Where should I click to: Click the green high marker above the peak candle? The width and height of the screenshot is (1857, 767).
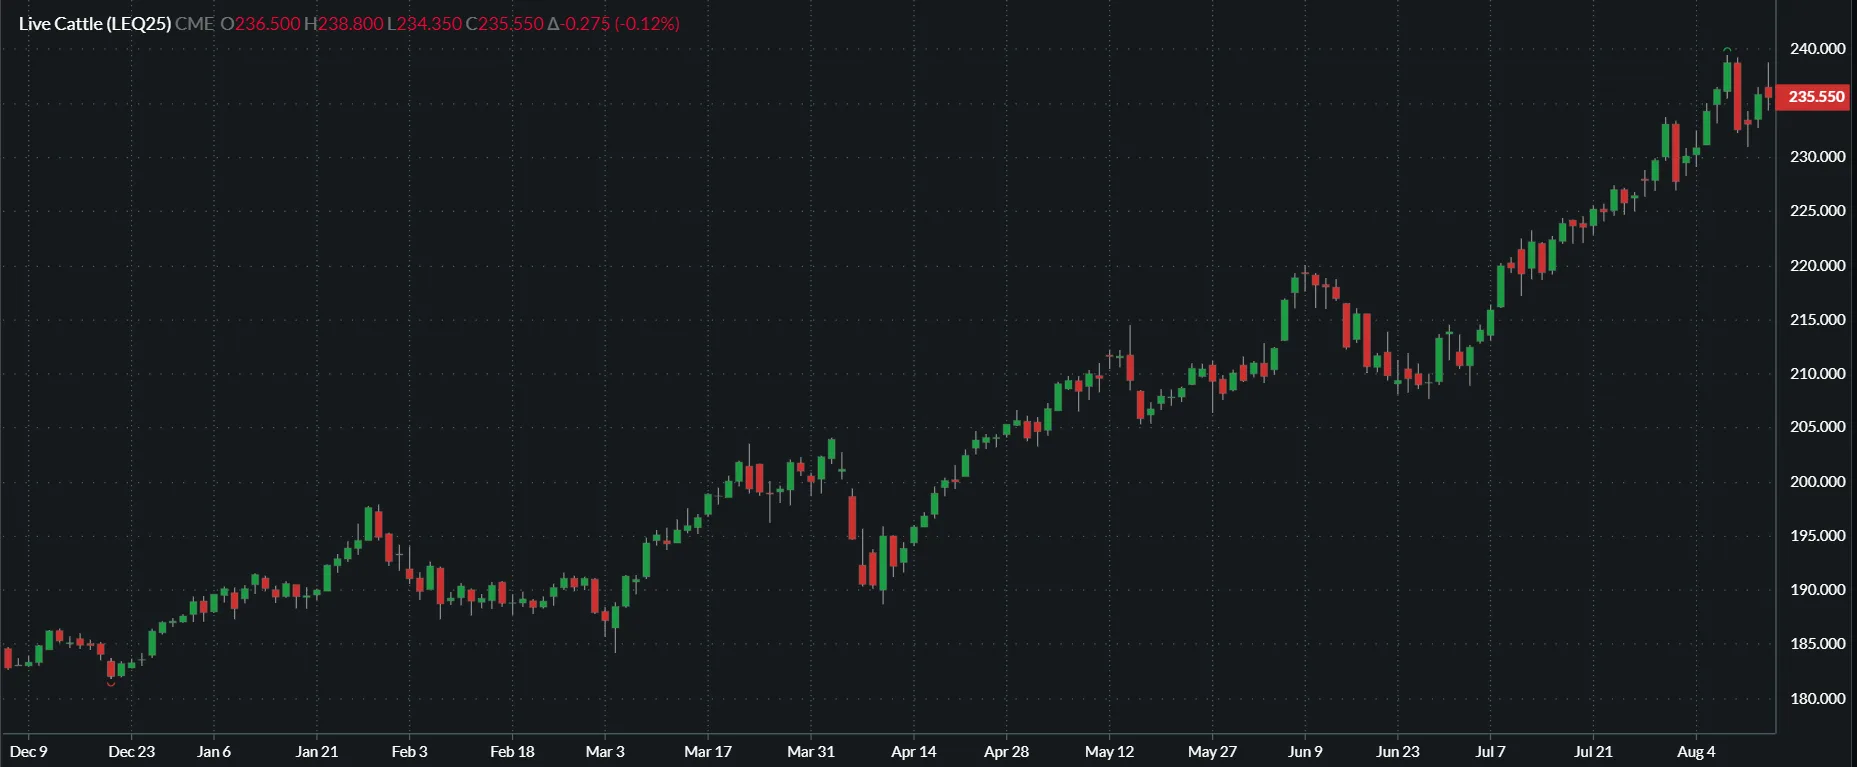click(x=1727, y=49)
